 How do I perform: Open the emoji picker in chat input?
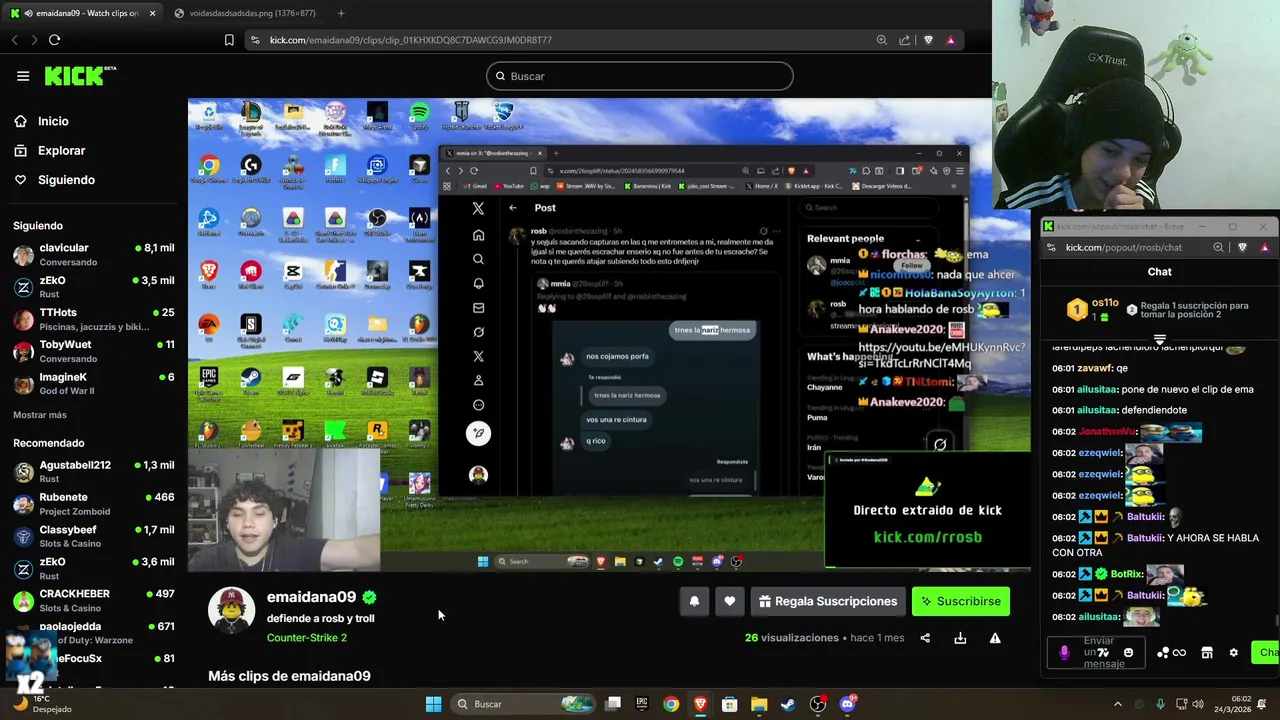click(1128, 652)
